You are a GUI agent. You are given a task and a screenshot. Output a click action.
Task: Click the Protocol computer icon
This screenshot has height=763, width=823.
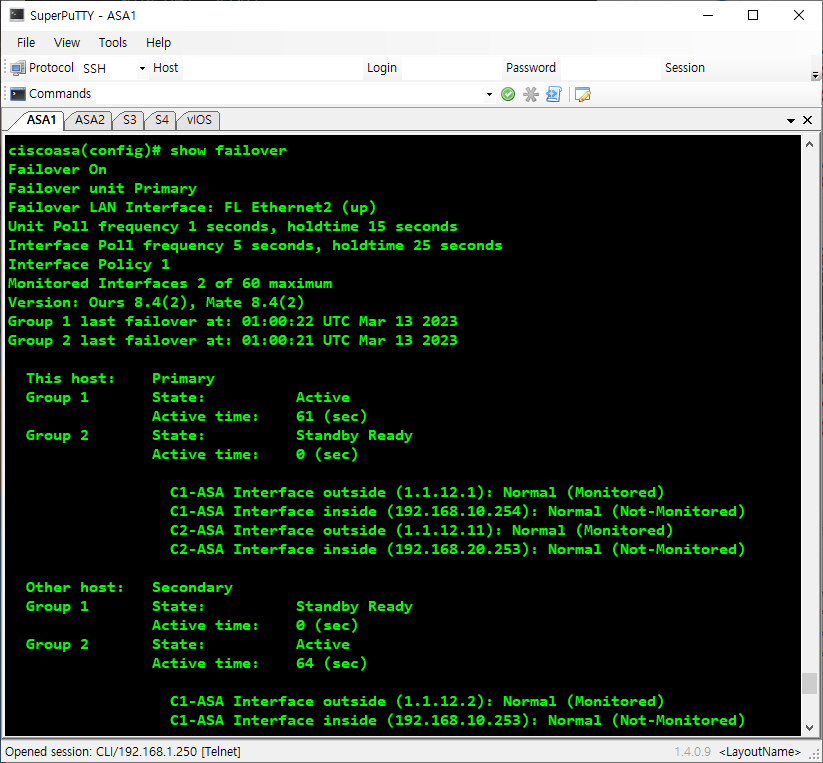[18, 68]
